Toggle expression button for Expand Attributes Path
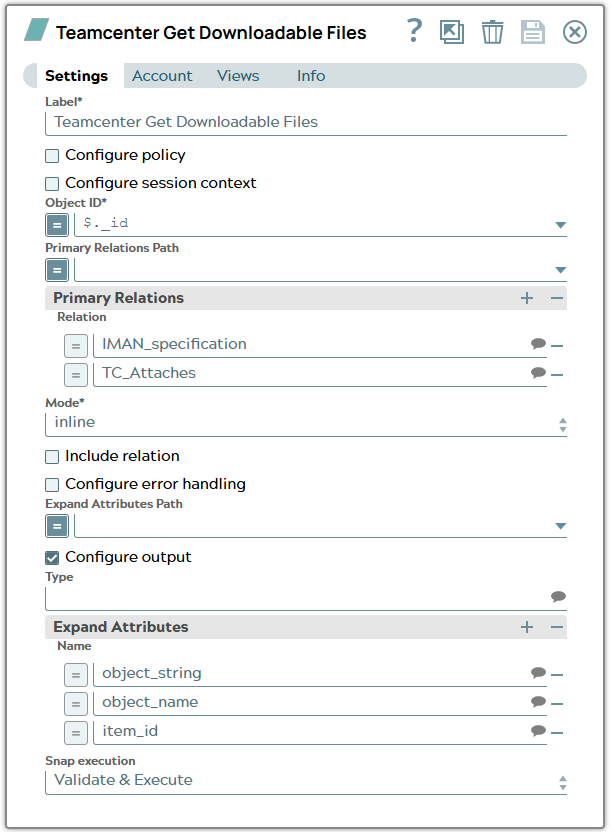 click(x=57, y=526)
